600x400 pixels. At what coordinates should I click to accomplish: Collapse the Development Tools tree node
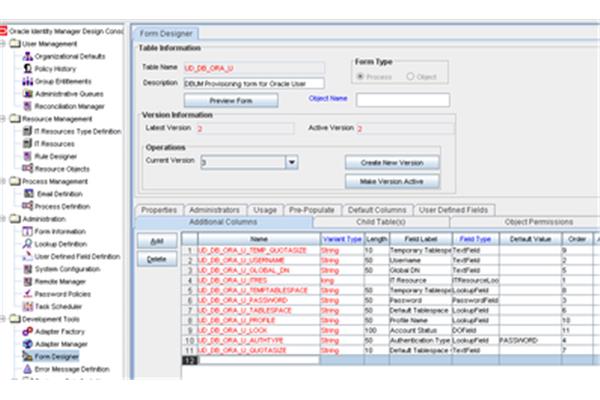click(x=3, y=319)
